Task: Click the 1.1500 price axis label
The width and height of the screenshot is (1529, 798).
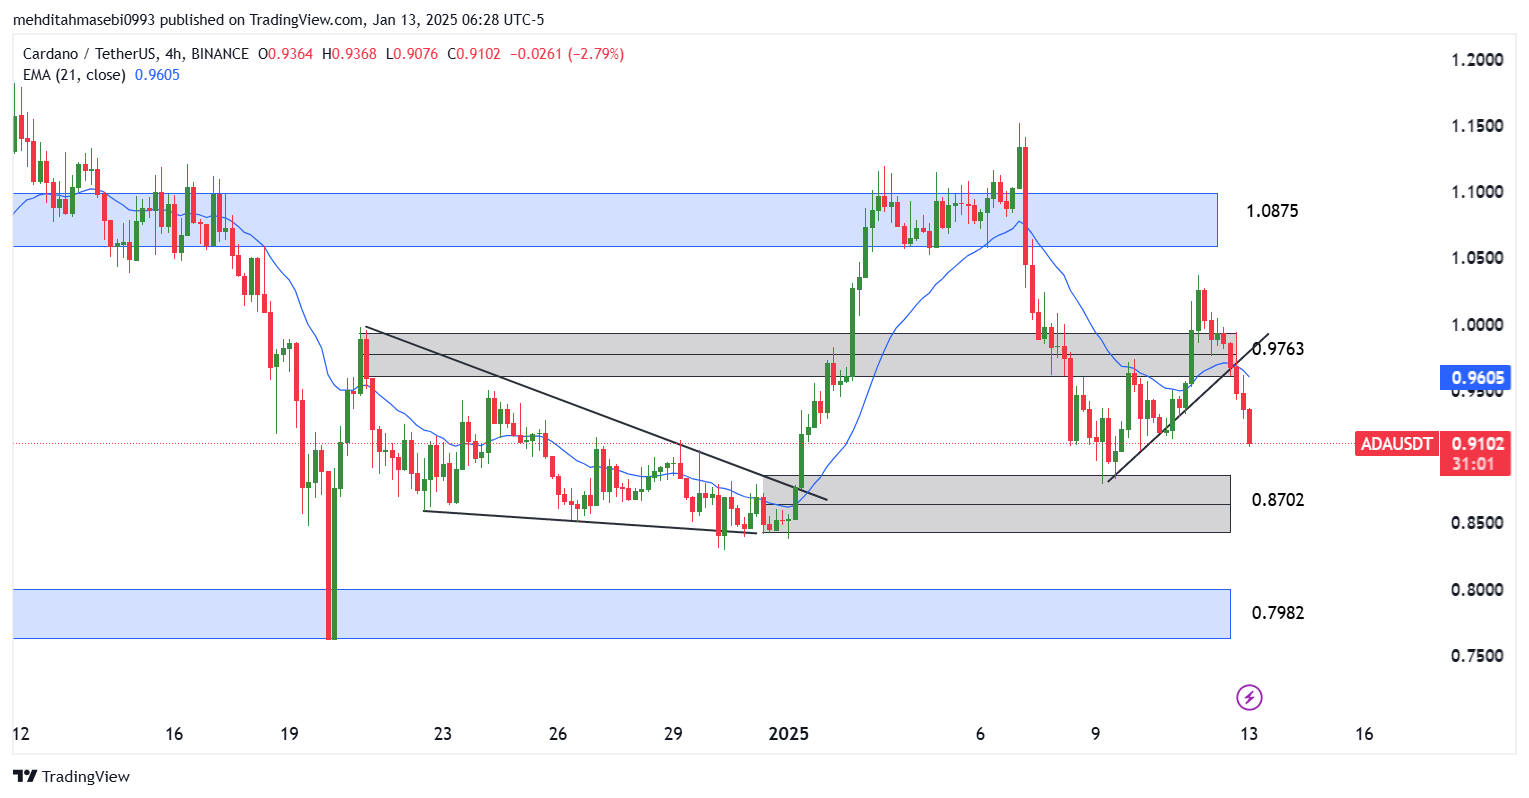Action: (1477, 126)
